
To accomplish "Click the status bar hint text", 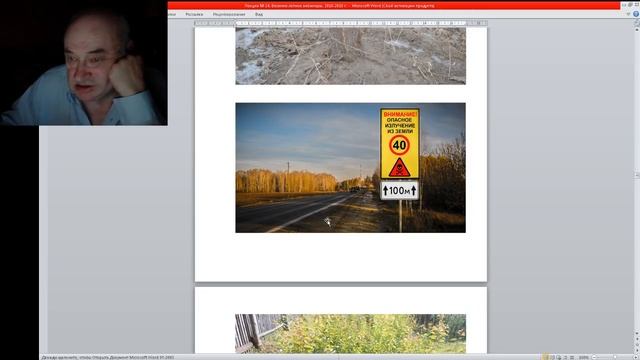I will pos(107,357).
